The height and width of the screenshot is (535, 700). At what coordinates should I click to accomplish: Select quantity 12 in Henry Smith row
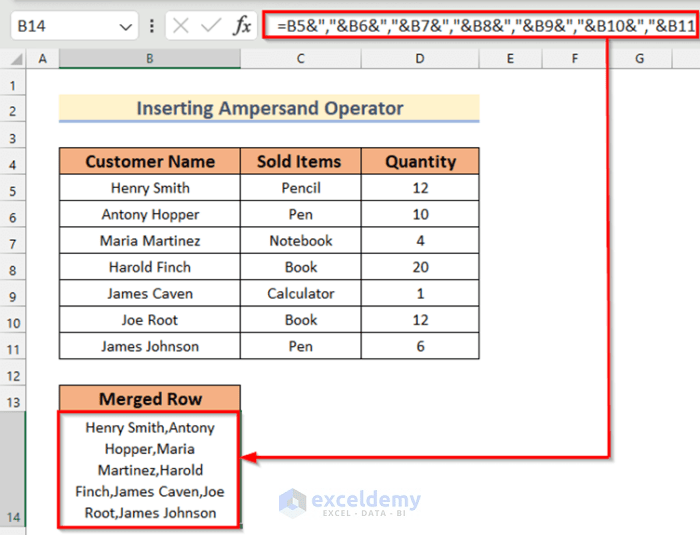coord(420,188)
